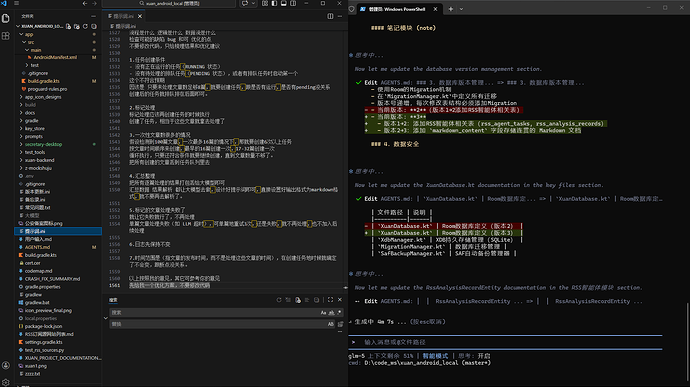This screenshot has width=690, height=387.
Task: Open editor more-actions dash next to split
Action: coord(340,16)
